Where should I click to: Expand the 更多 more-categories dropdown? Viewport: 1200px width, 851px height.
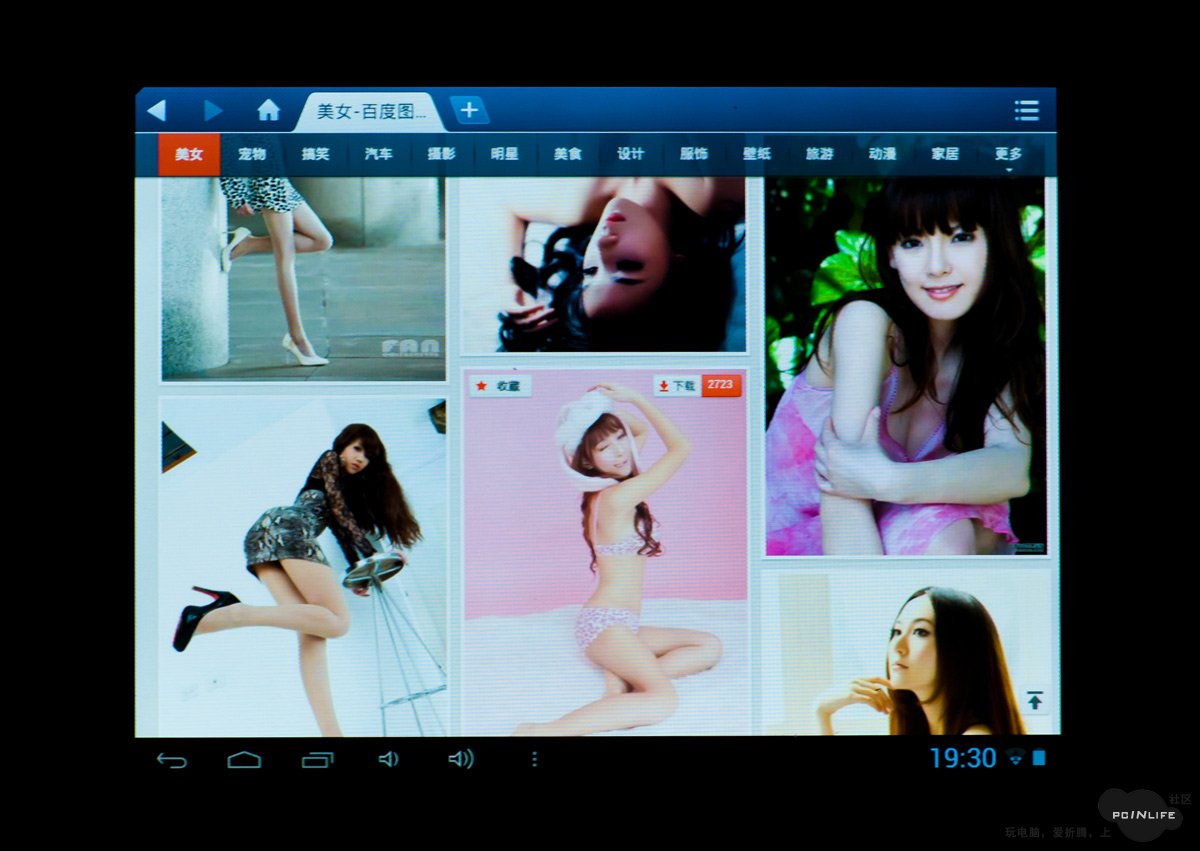tap(1008, 155)
